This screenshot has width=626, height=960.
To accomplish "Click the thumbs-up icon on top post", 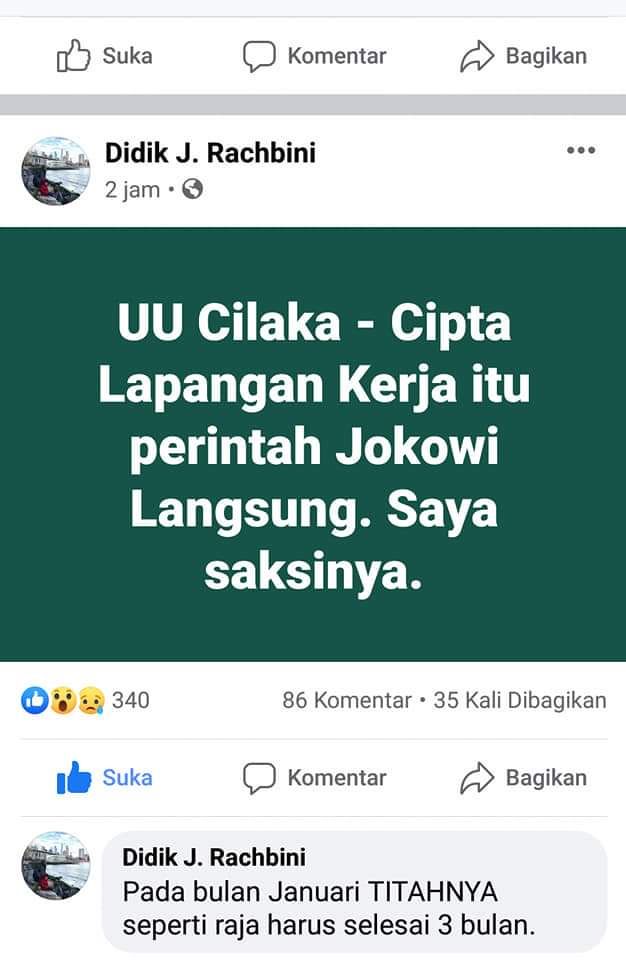I will coord(74,56).
